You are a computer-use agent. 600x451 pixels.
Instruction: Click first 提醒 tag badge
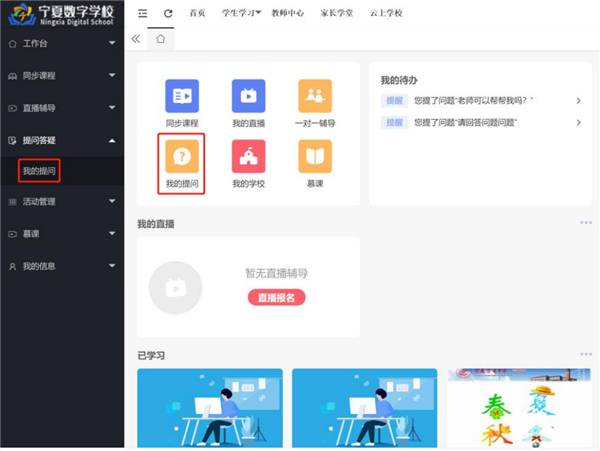pos(395,101)
